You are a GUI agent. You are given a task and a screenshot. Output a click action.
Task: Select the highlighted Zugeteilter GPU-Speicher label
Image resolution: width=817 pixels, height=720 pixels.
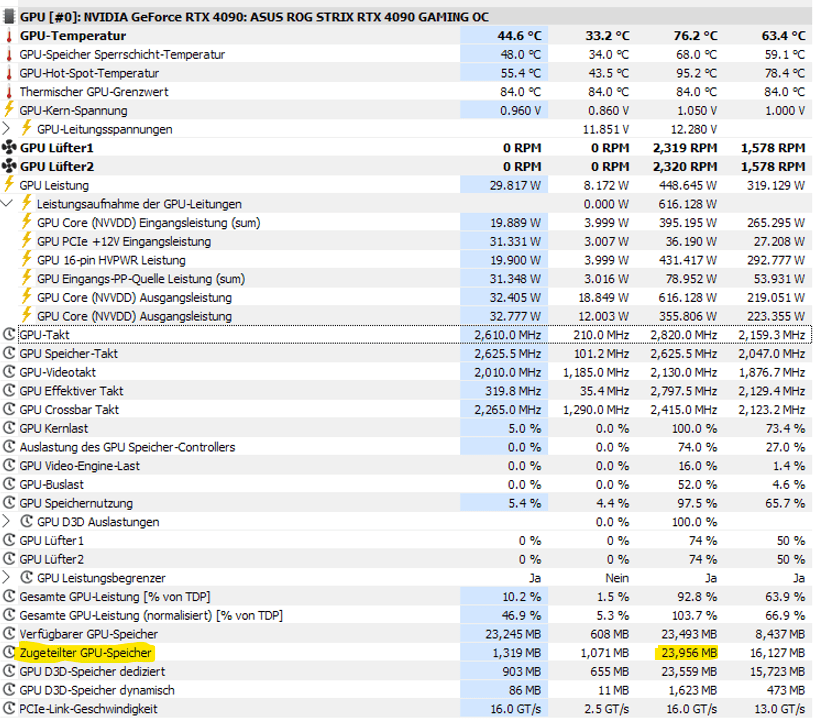point(85,653)
